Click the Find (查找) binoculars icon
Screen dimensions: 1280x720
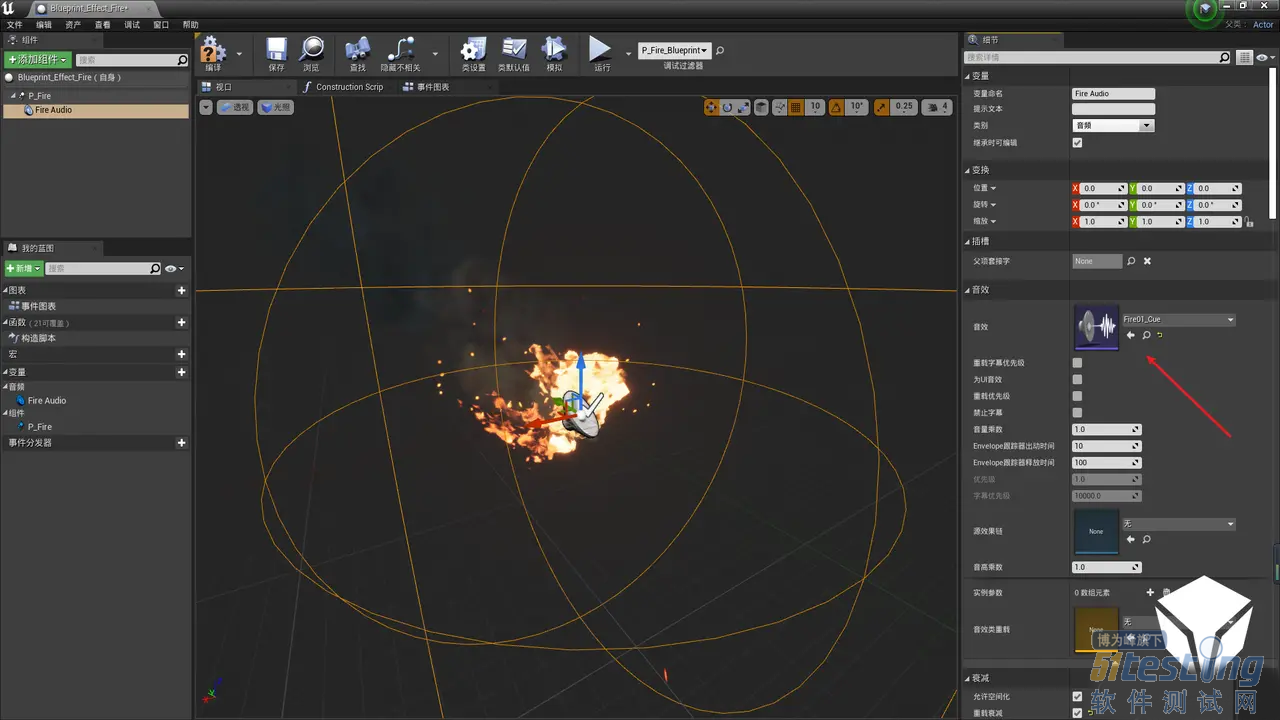pyautogui.click(x=358, y=49)
